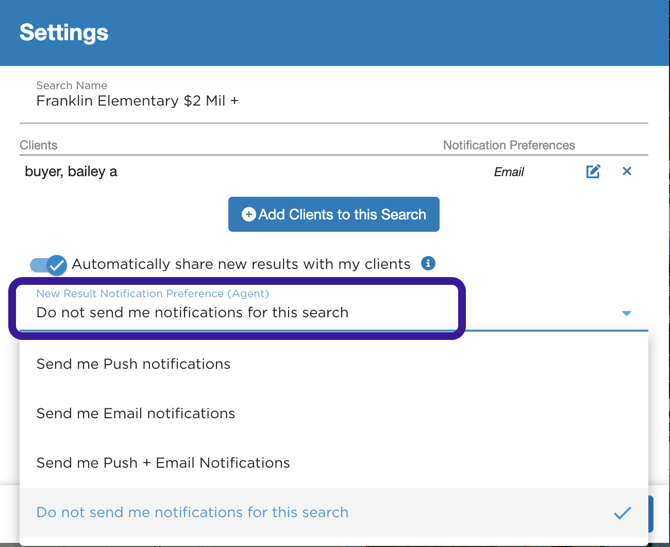Image resolution: width=670 pixels, height=547 pixels.
Task: Pick 'Send me Push + Email Notifications'
Action: click(x=163, y=463)
